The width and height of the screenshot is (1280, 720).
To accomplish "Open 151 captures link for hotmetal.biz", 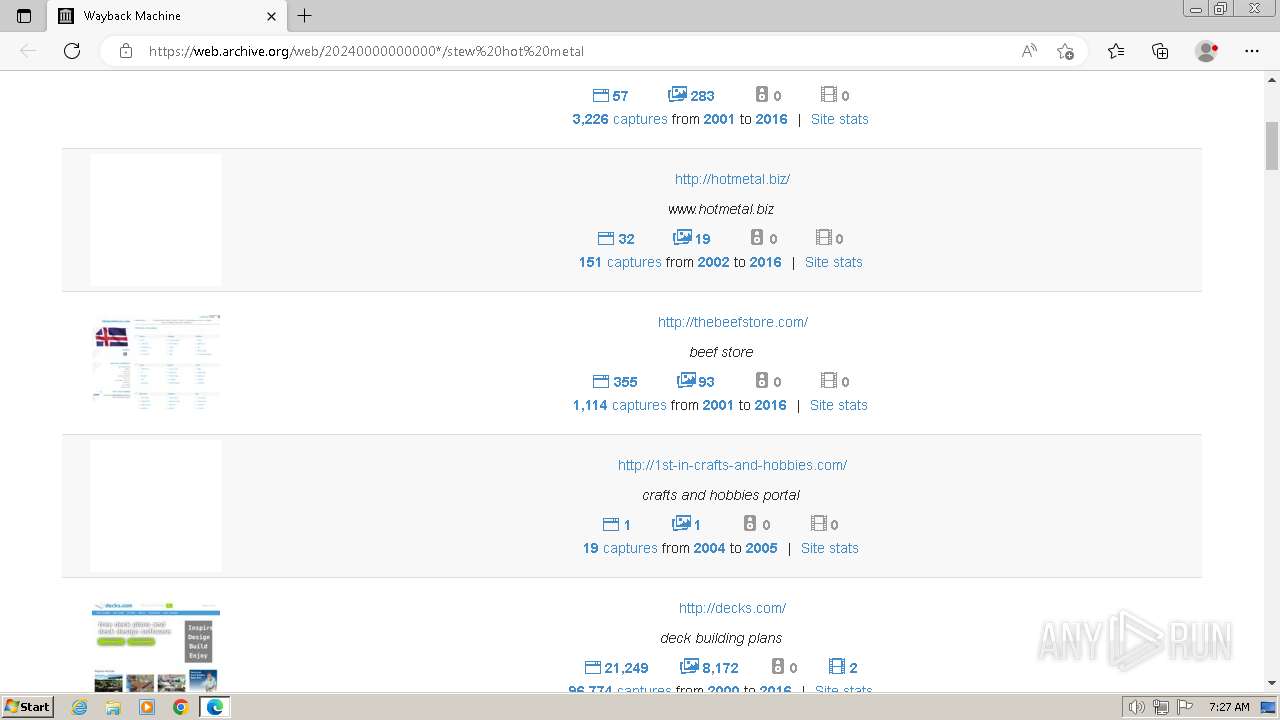I will pyautogui.click(x=620, y=262).
